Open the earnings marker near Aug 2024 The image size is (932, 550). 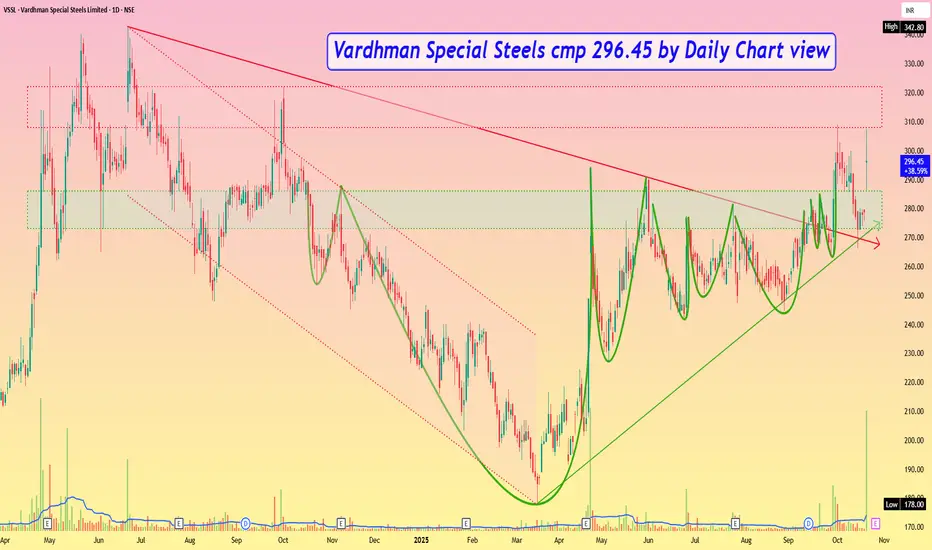click(x=178, y=524)
